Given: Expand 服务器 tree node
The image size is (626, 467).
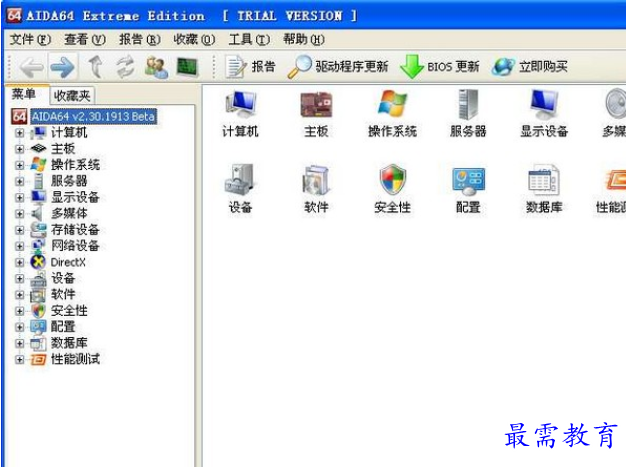Looking at the screenshot, I should point(19,181).
